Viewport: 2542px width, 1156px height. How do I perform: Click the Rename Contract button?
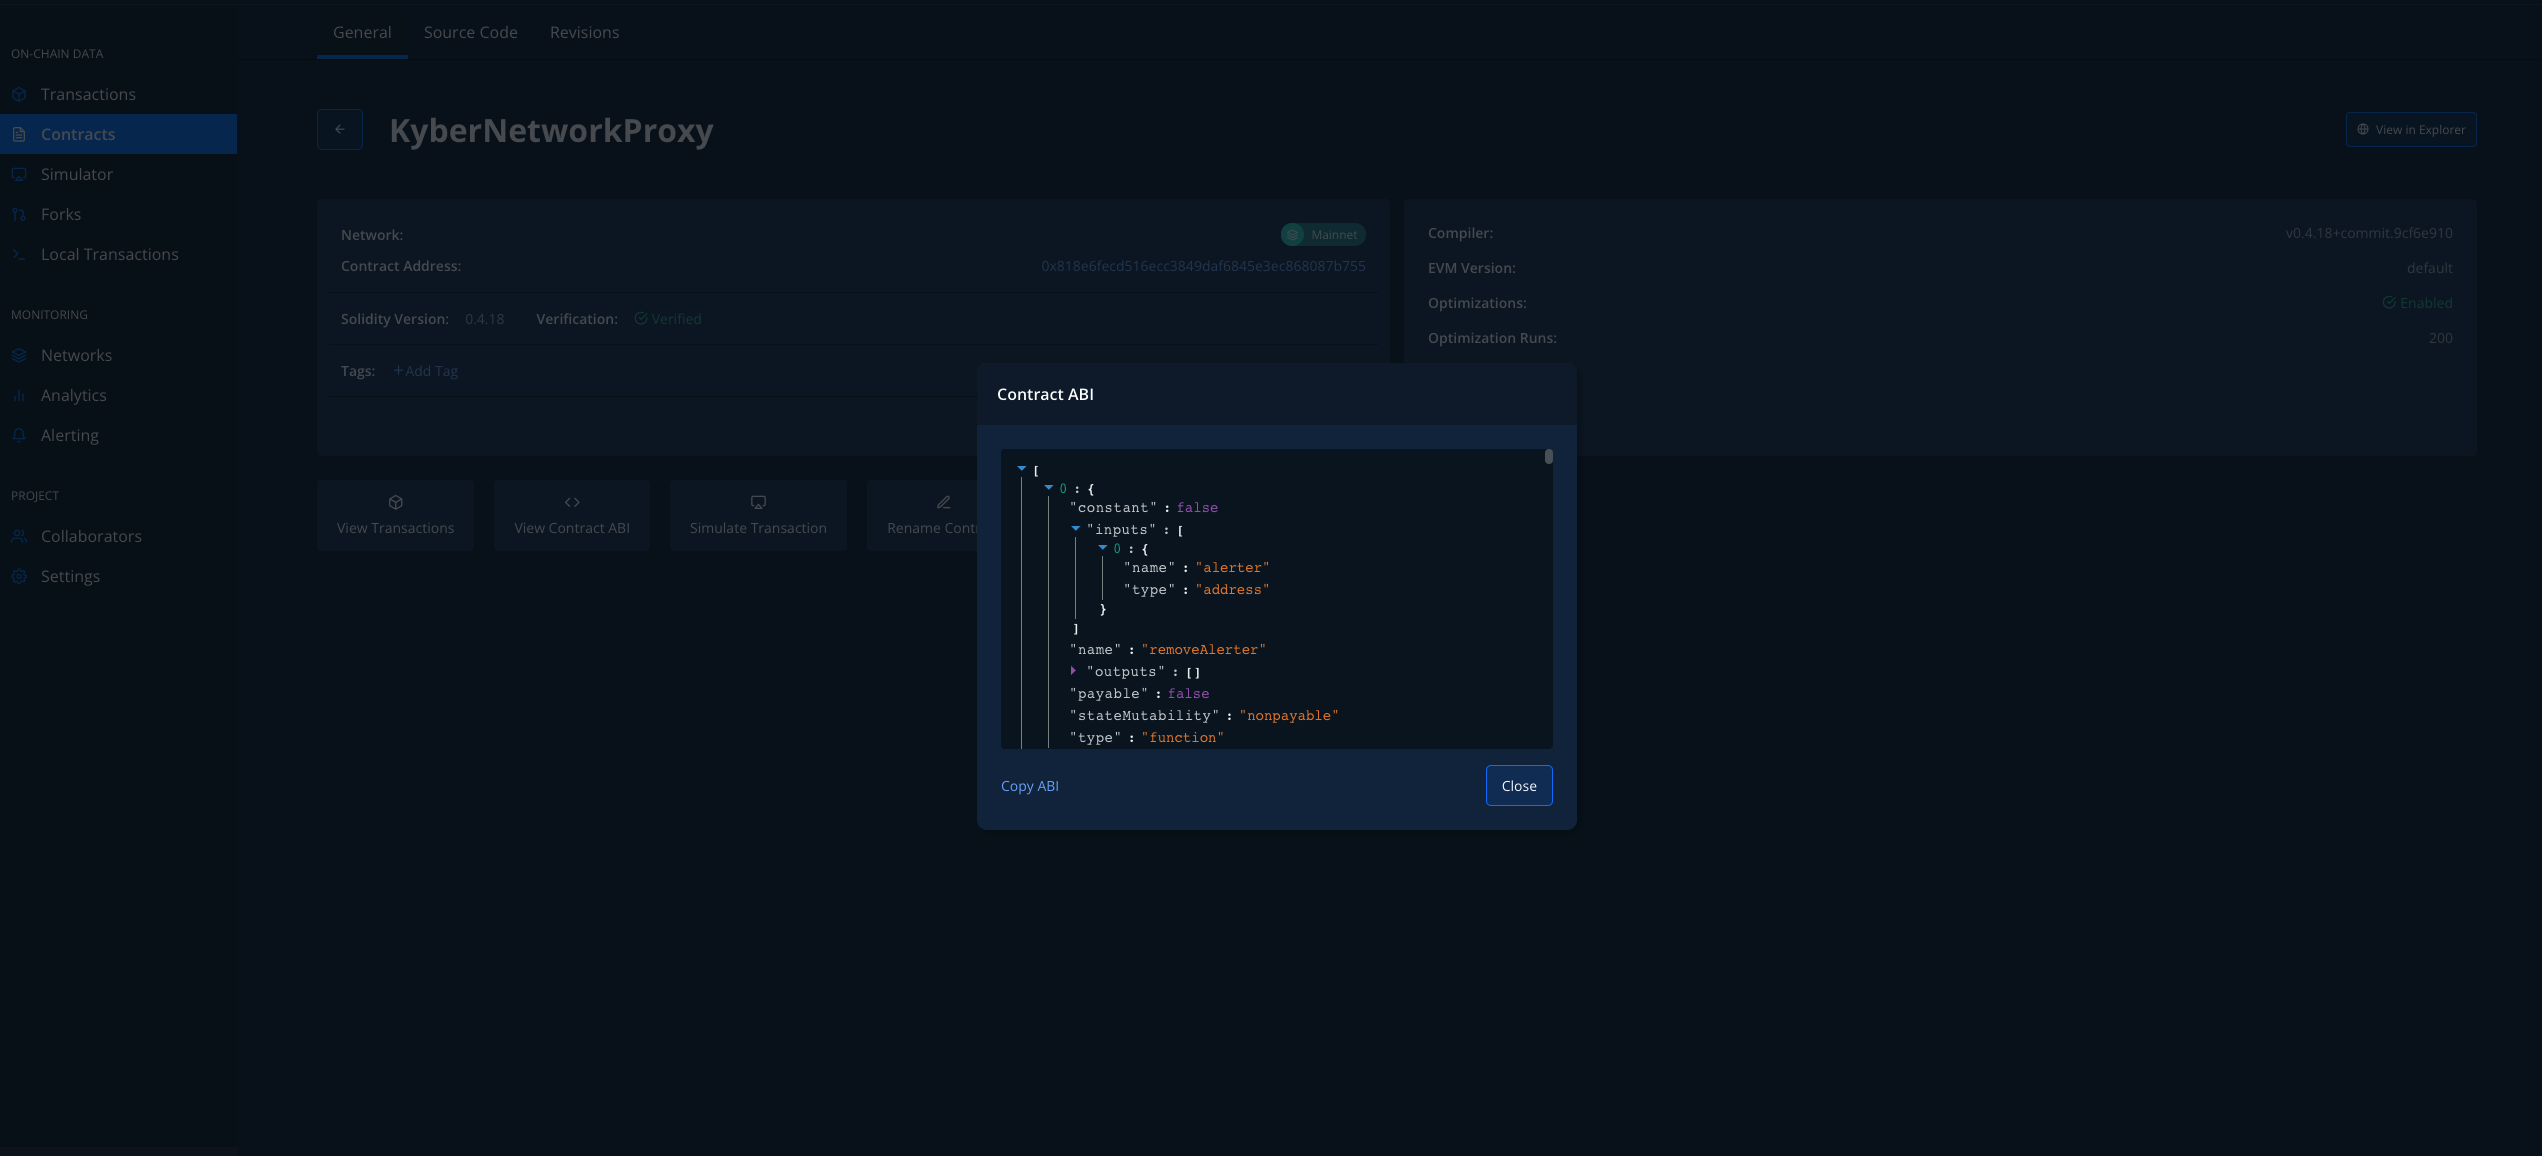click(x=923, y=515)
